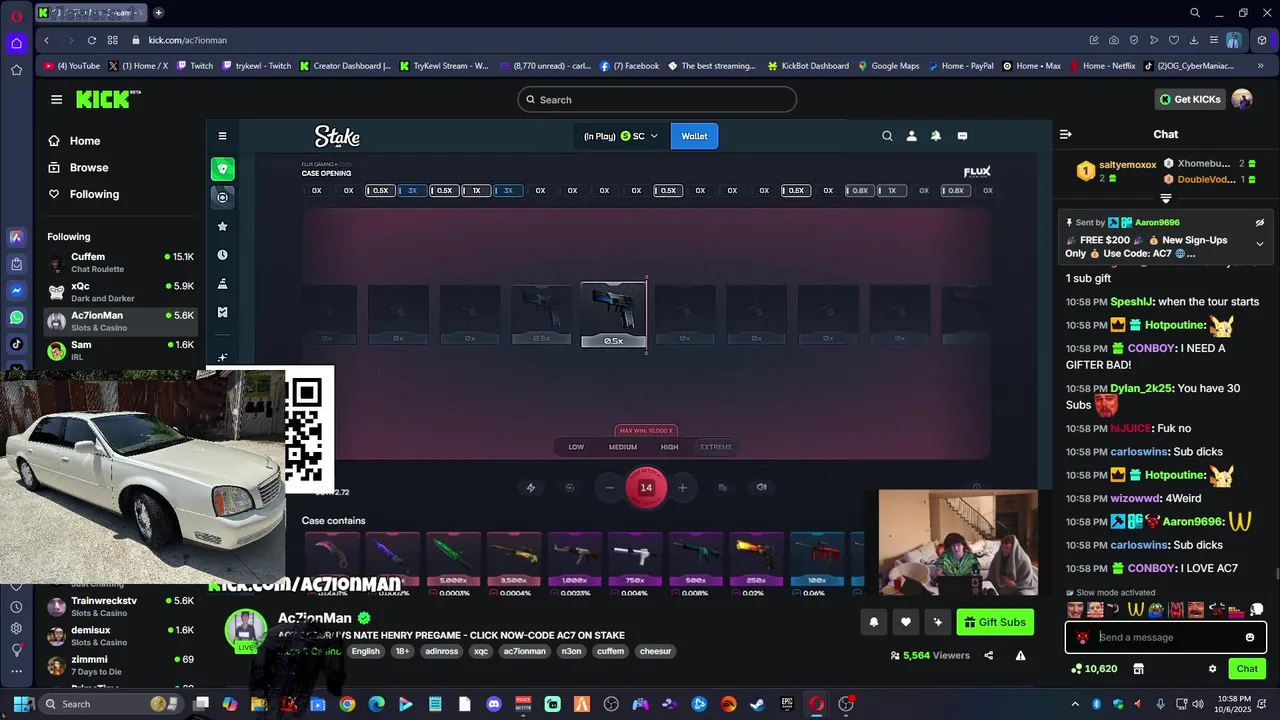Open the Google Maps bookmark
Image resolution: width=1280 pixels, height=720 pixels.
coord(888,66)
